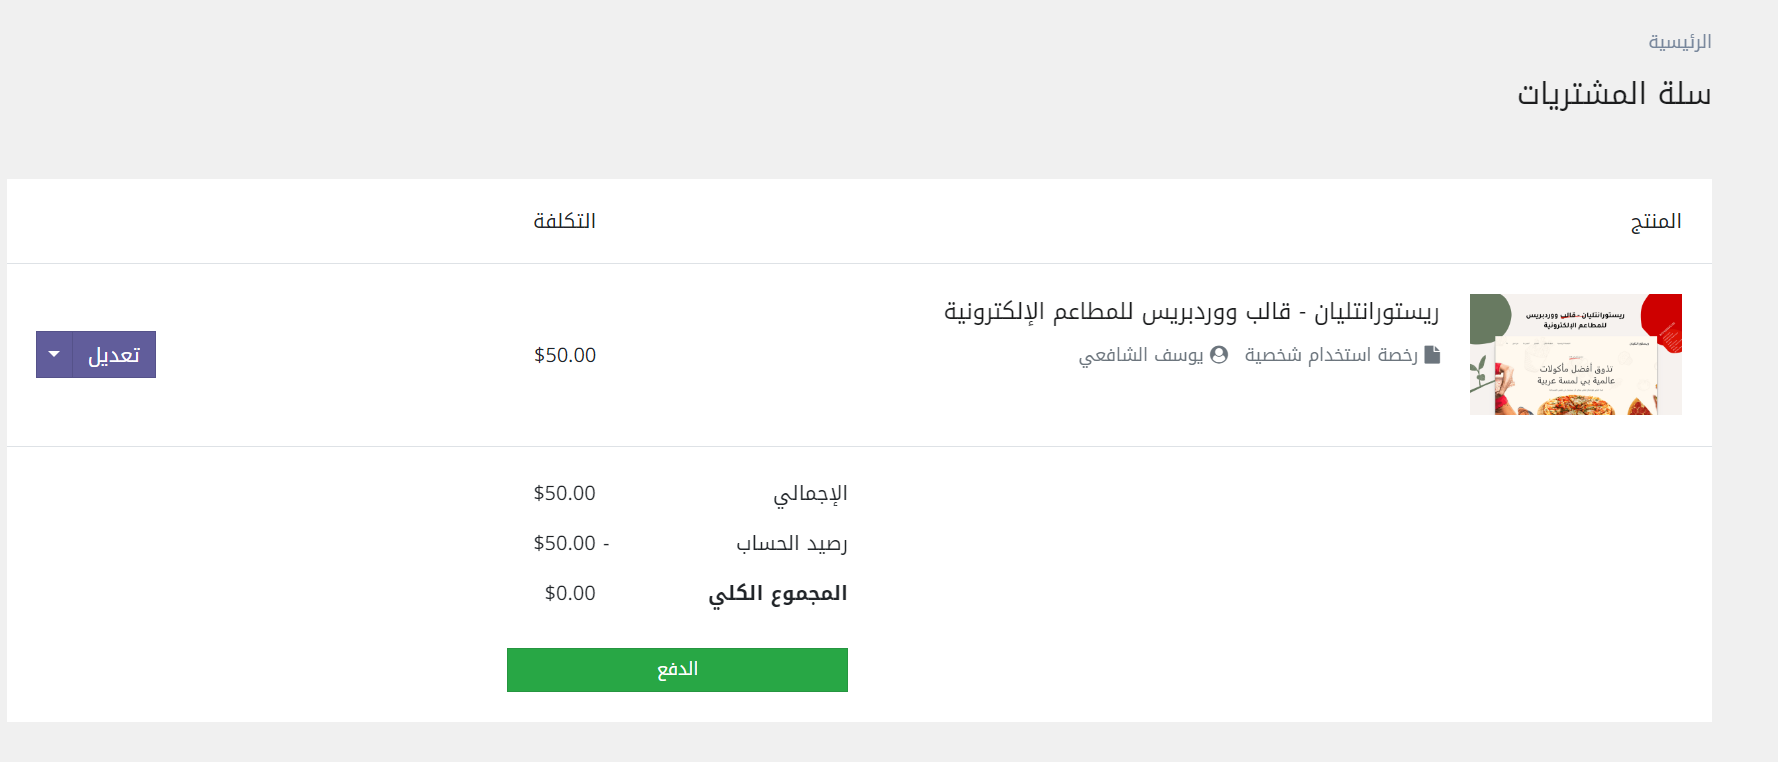Image resolution: width=1778 pixels, height=762 pixels.
Task: Select the رخصة استخدام شخصية license text
Action: [1330, 355]
